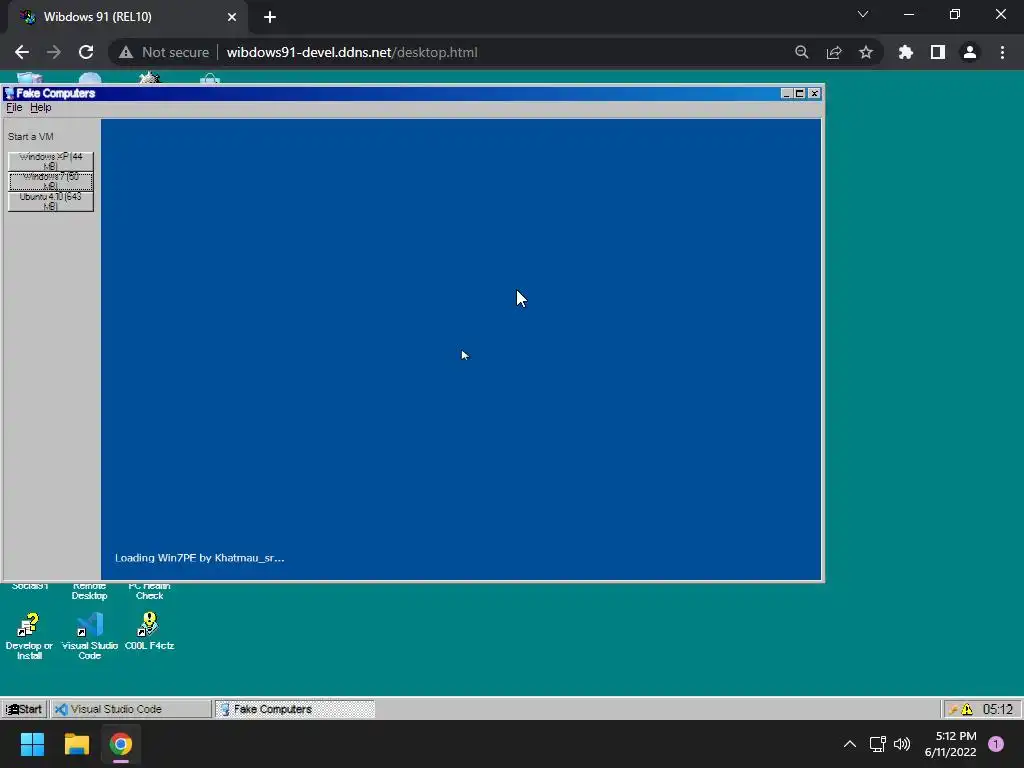Open the C00L F4ctz desktop shortcut
The height and width of the screenshot is (768, 1024).
pos(150,632)
